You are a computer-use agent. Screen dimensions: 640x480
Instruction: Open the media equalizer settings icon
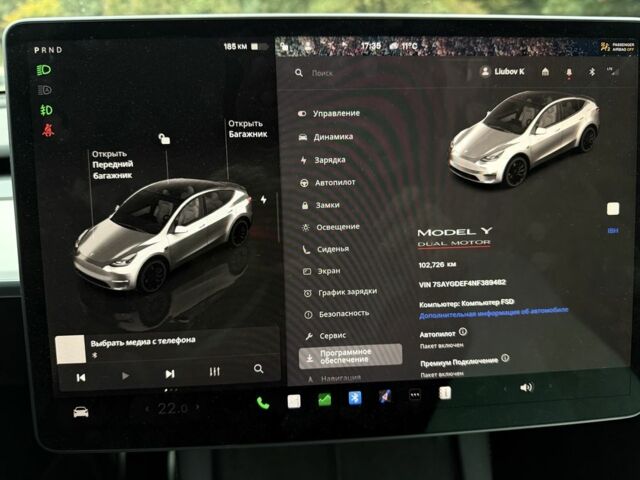(214, 372)
